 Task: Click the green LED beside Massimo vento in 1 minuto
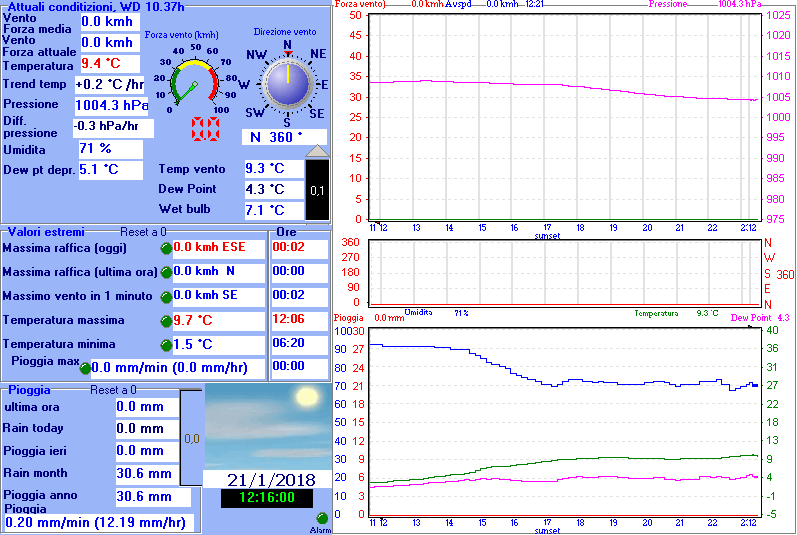tap(166, 296)
